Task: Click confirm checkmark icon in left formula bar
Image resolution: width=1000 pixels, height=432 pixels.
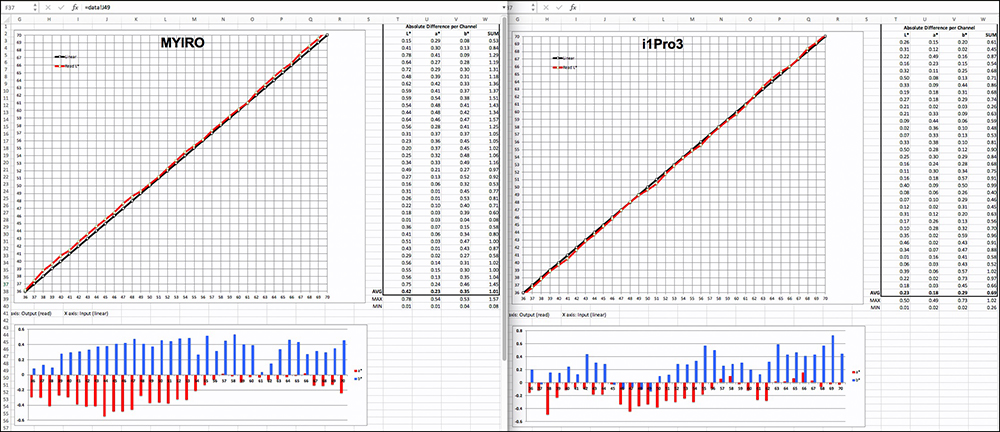Action: (x=60, y=7)
